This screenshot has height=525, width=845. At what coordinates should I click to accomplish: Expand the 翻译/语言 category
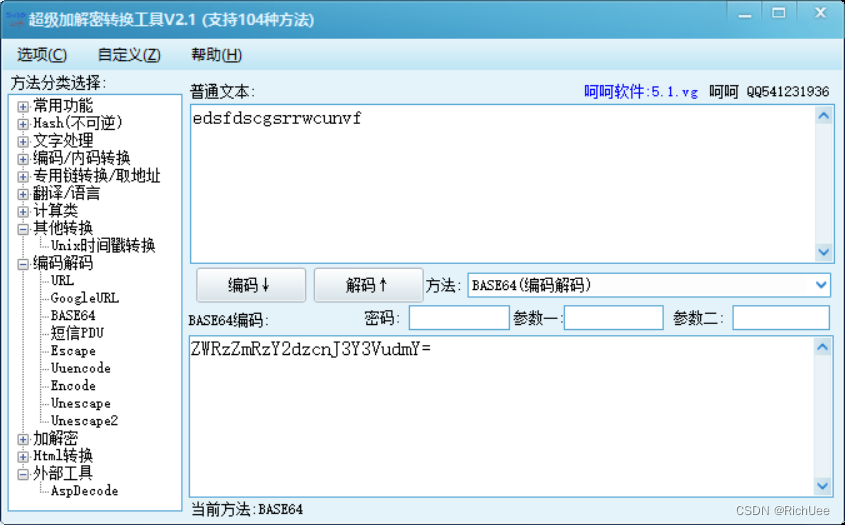pyautogui.click(x=23, y=194)
